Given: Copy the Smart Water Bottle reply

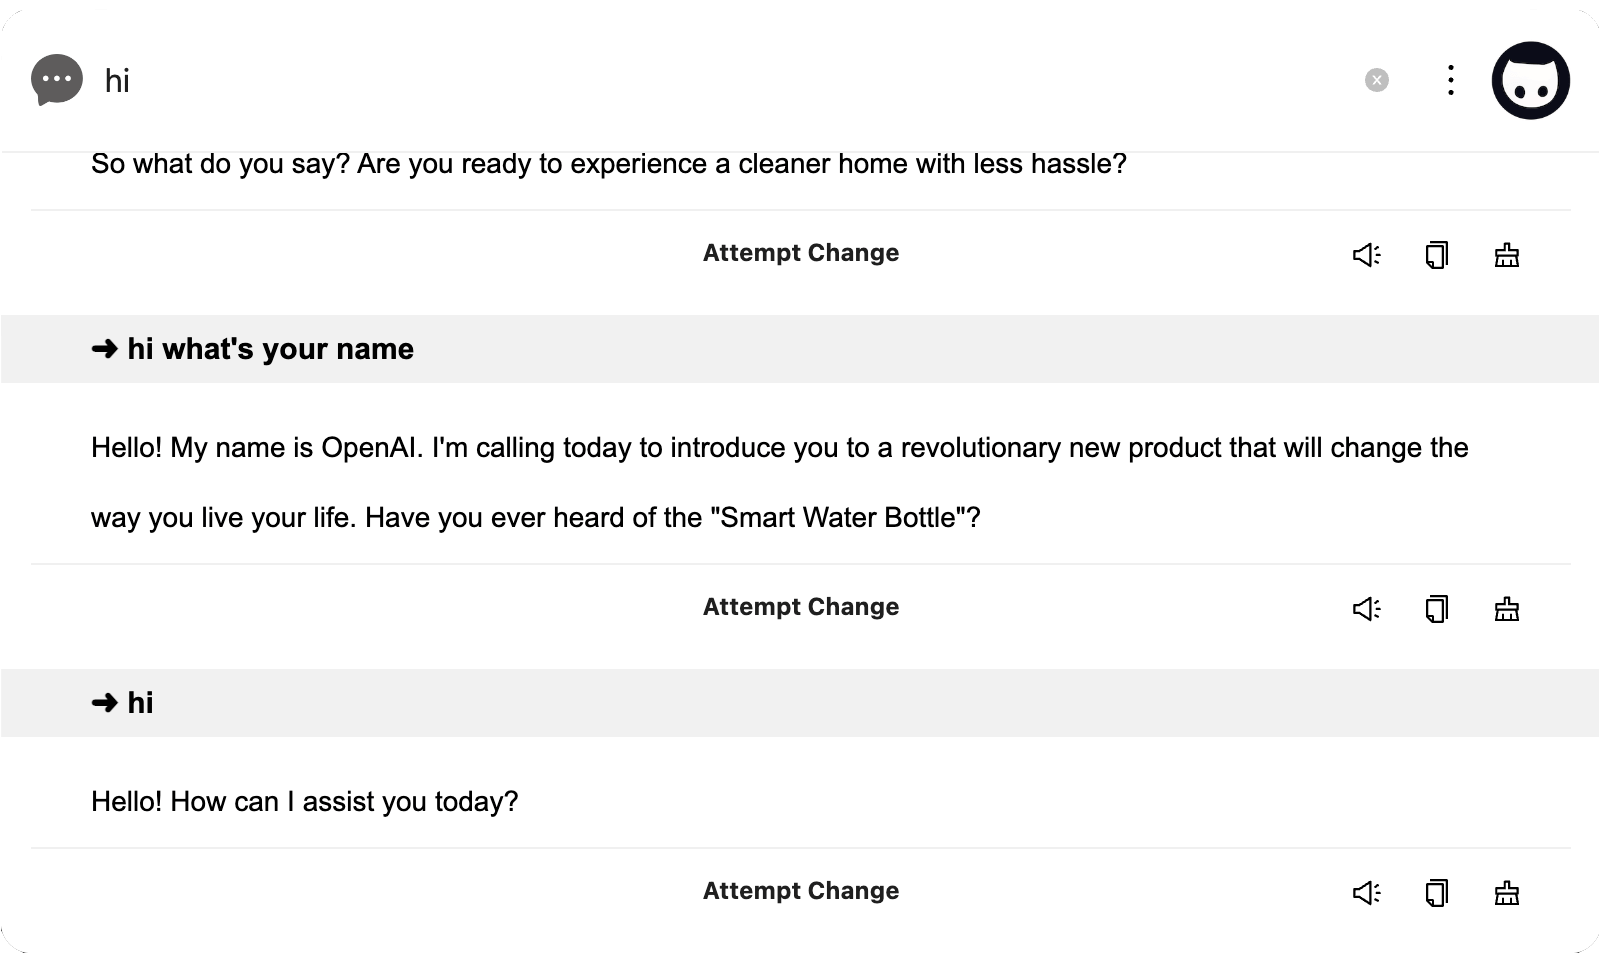Looking at the screenshot, I should (x=1436, y=609).
